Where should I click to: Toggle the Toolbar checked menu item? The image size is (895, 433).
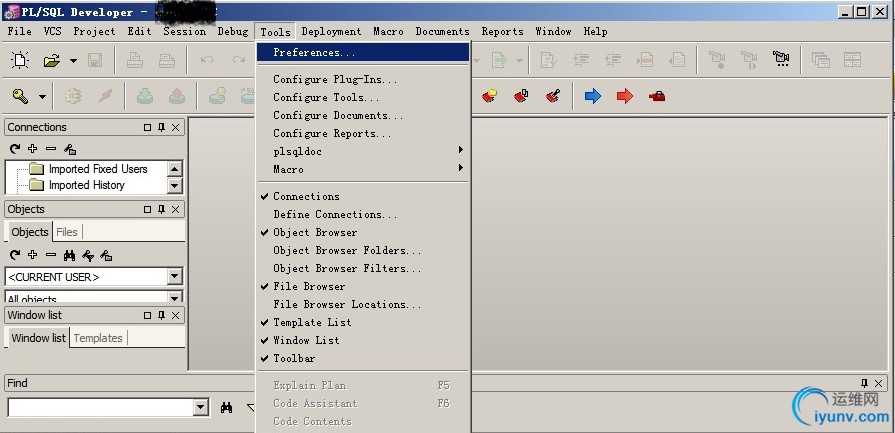[x=363, y=358]
